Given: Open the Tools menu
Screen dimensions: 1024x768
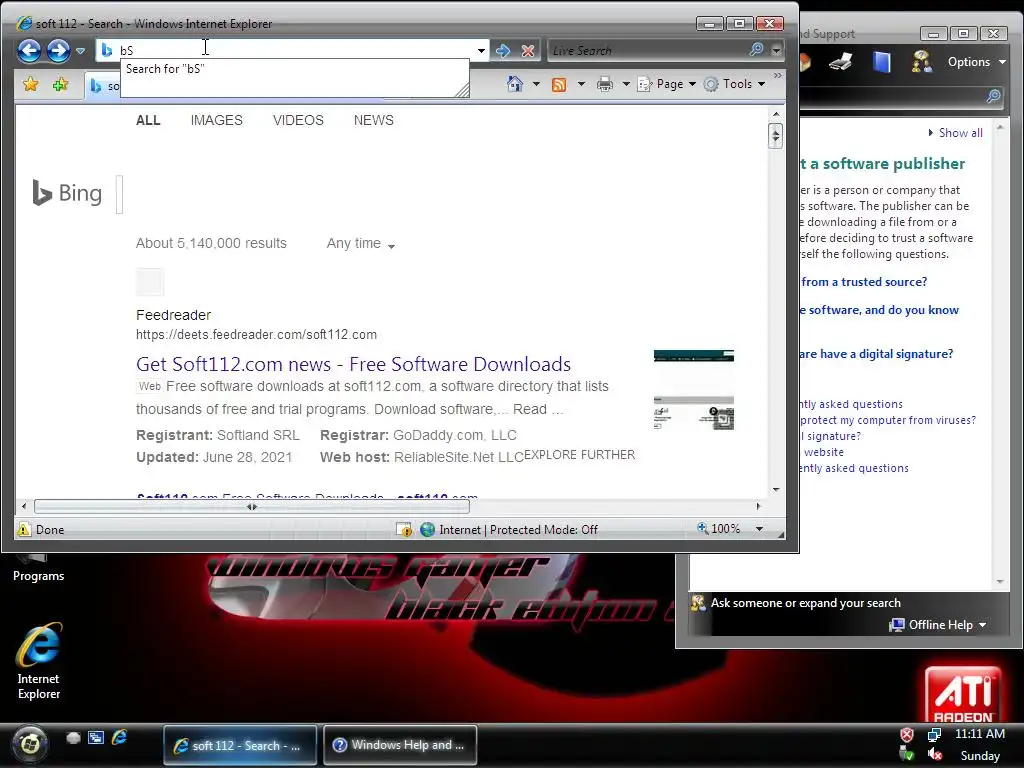Looking at the screenshot, I should [x=735, y=84].
